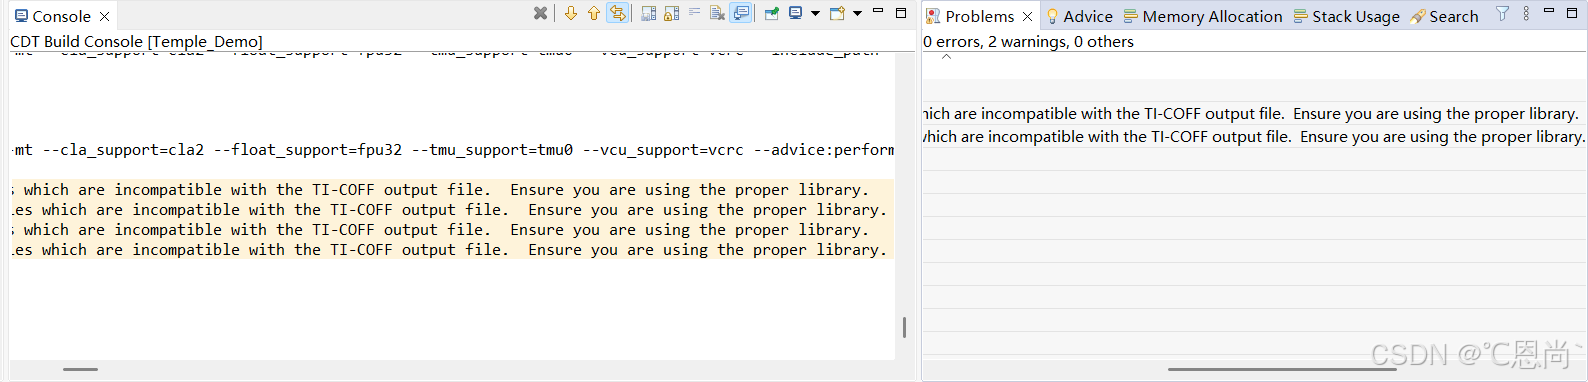Viewport: 1588px width, 382px height.
Task: Click the filter funnel icon in Problems
Action: [1502, 13]
